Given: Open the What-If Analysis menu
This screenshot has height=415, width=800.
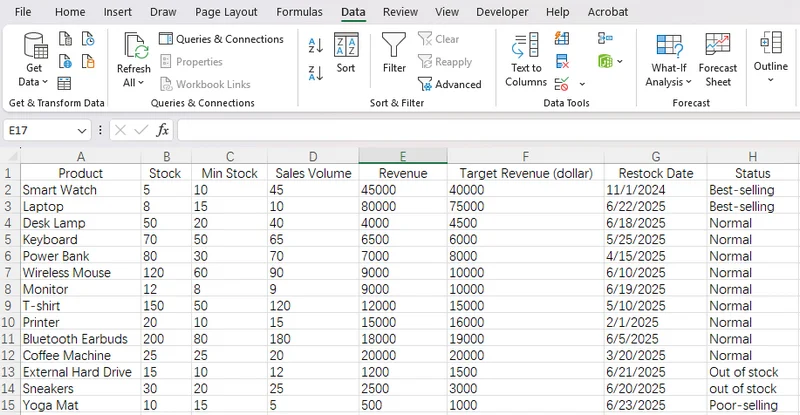Looking at the screenshot, I should 669,60.
